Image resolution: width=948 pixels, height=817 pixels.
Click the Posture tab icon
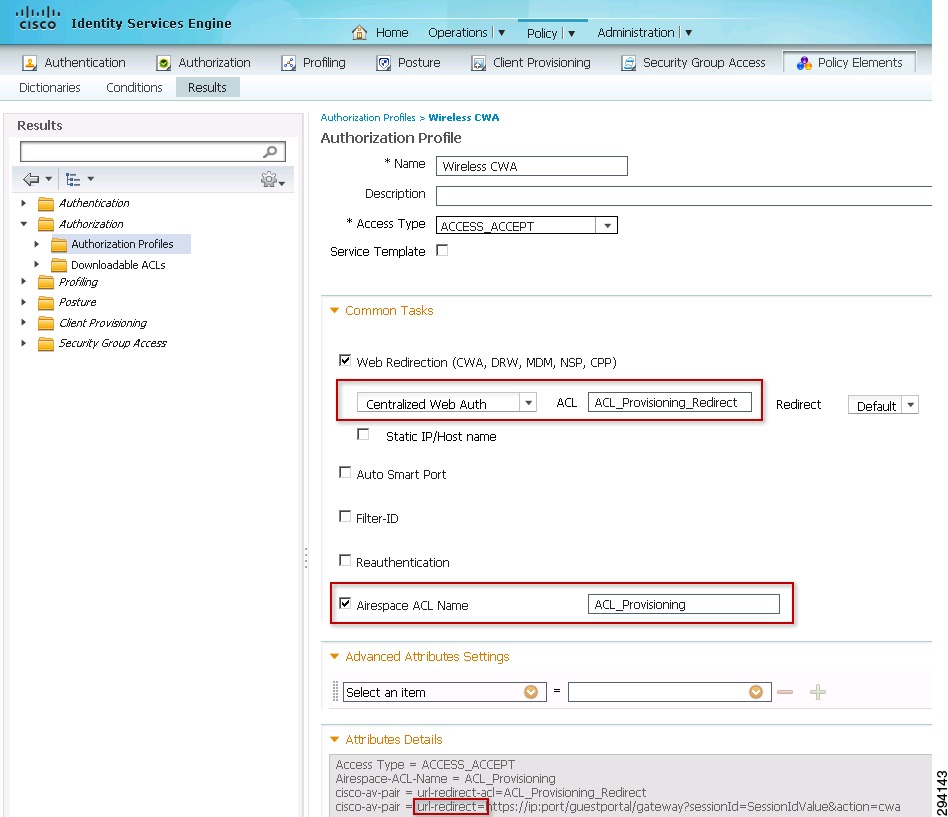383,63
